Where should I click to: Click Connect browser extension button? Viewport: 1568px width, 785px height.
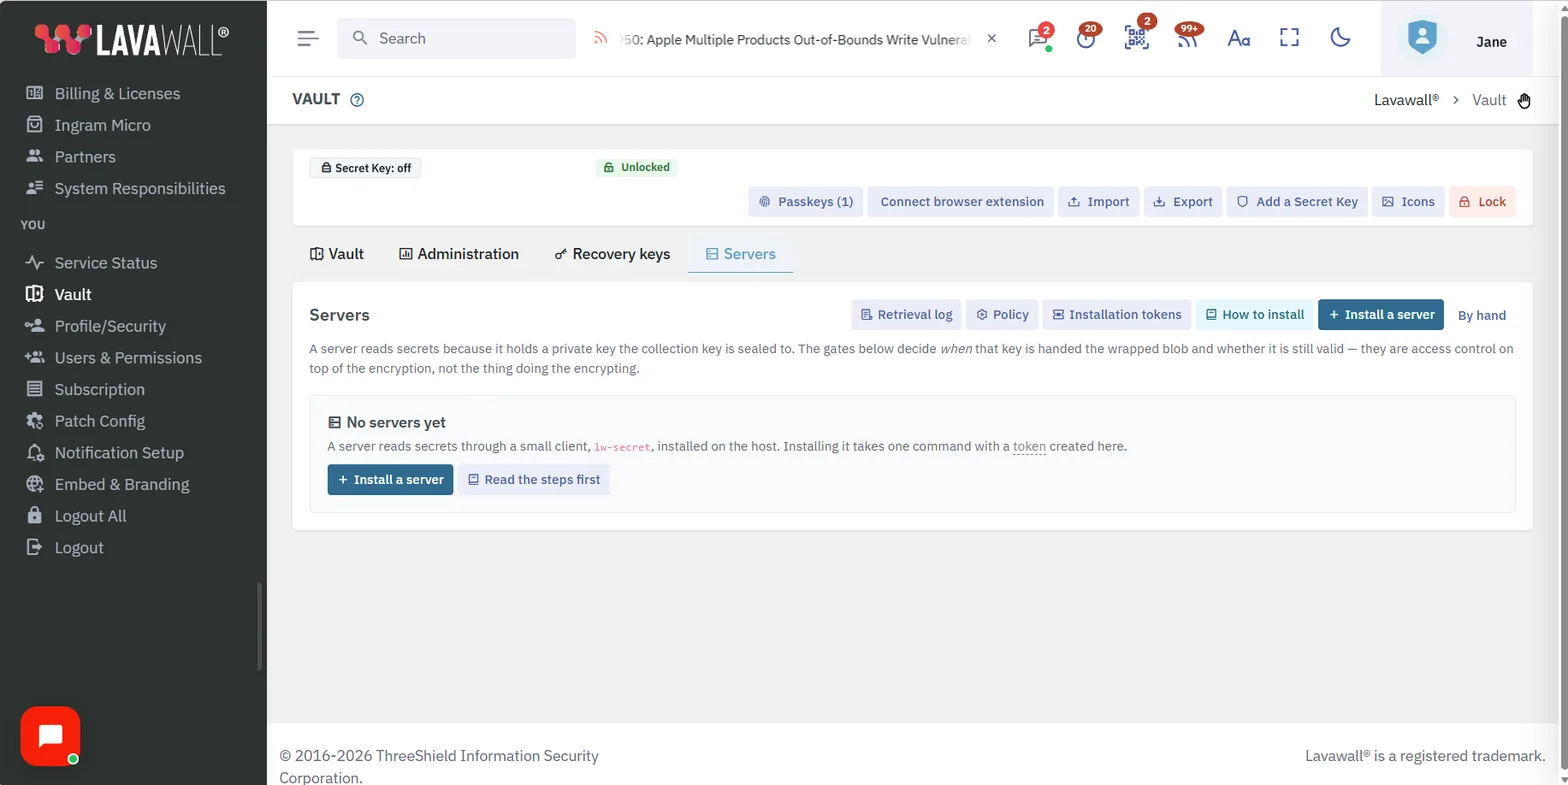[962, 202]
